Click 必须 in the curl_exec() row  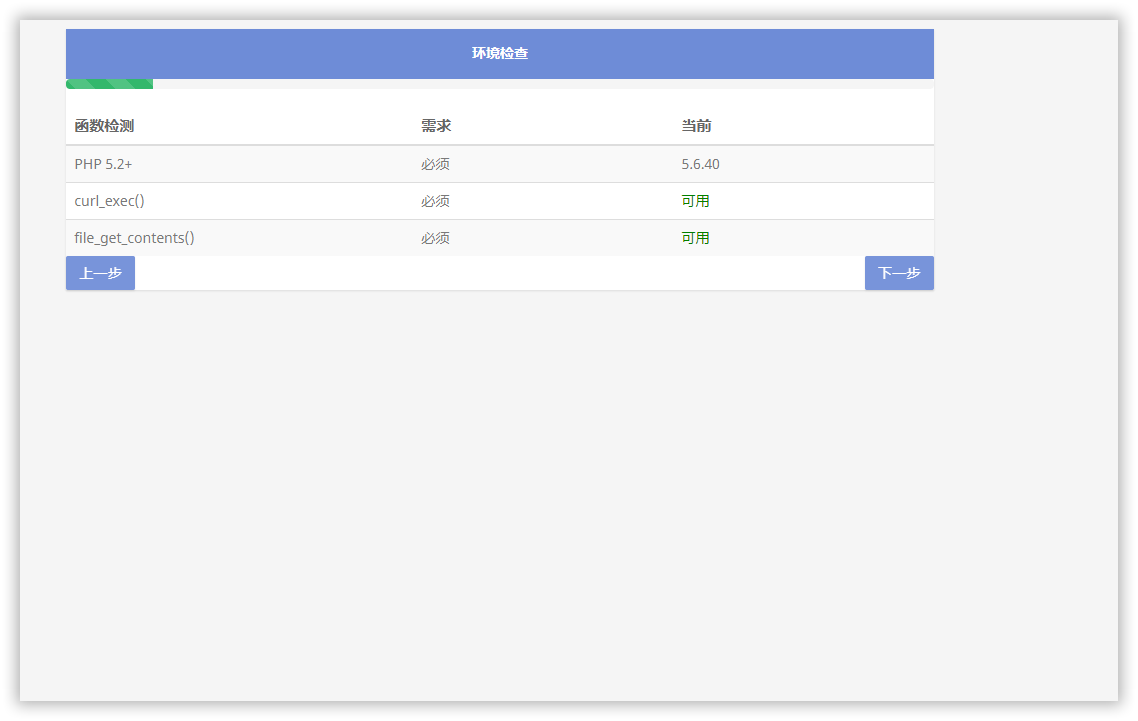click(x=435, y=201)
